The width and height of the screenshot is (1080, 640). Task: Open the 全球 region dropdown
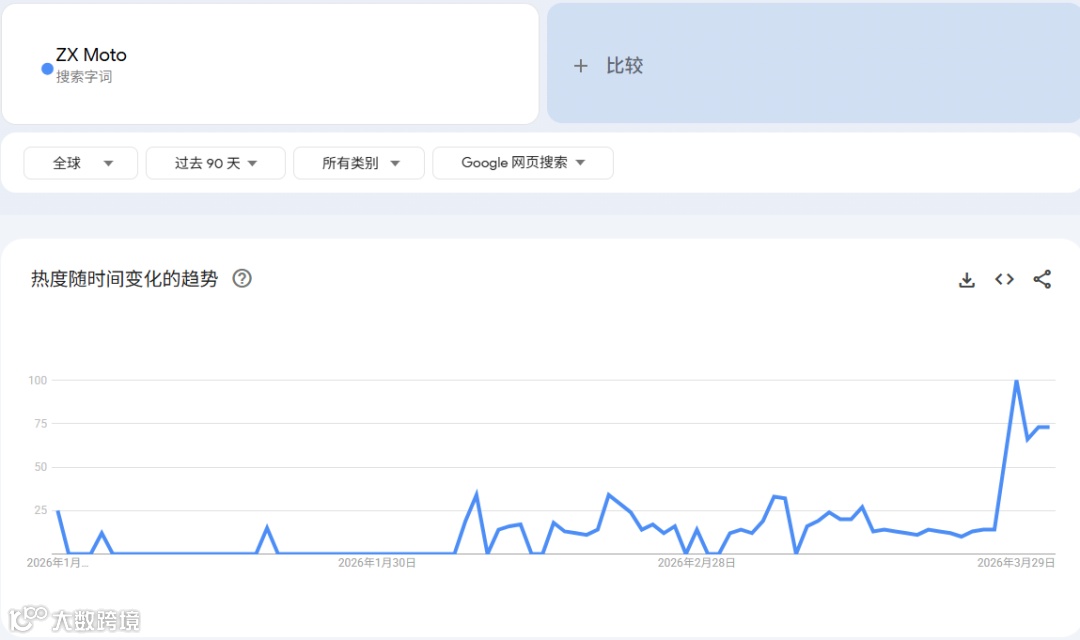click(x=81, y=163)
